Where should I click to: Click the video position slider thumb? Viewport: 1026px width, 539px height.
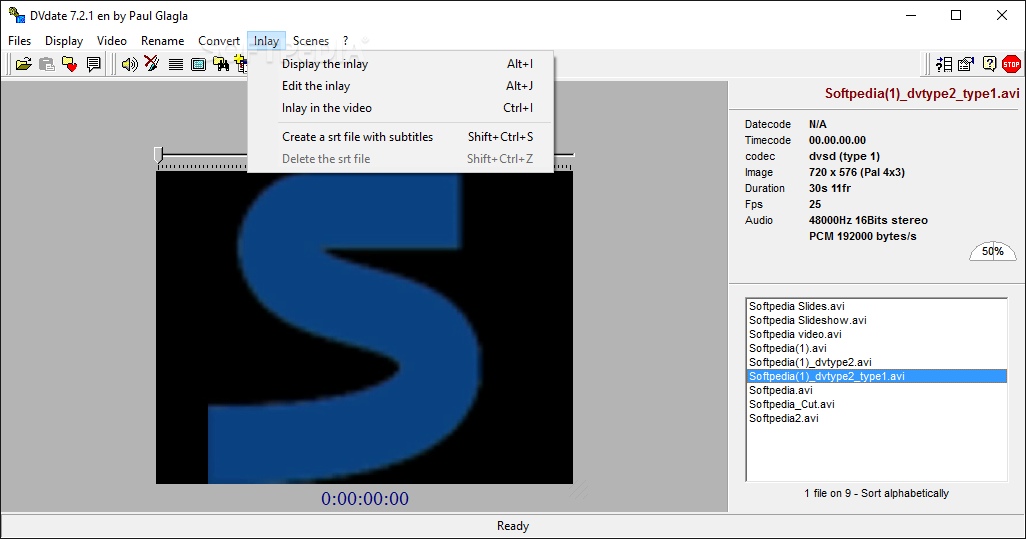tap(158, 155)
